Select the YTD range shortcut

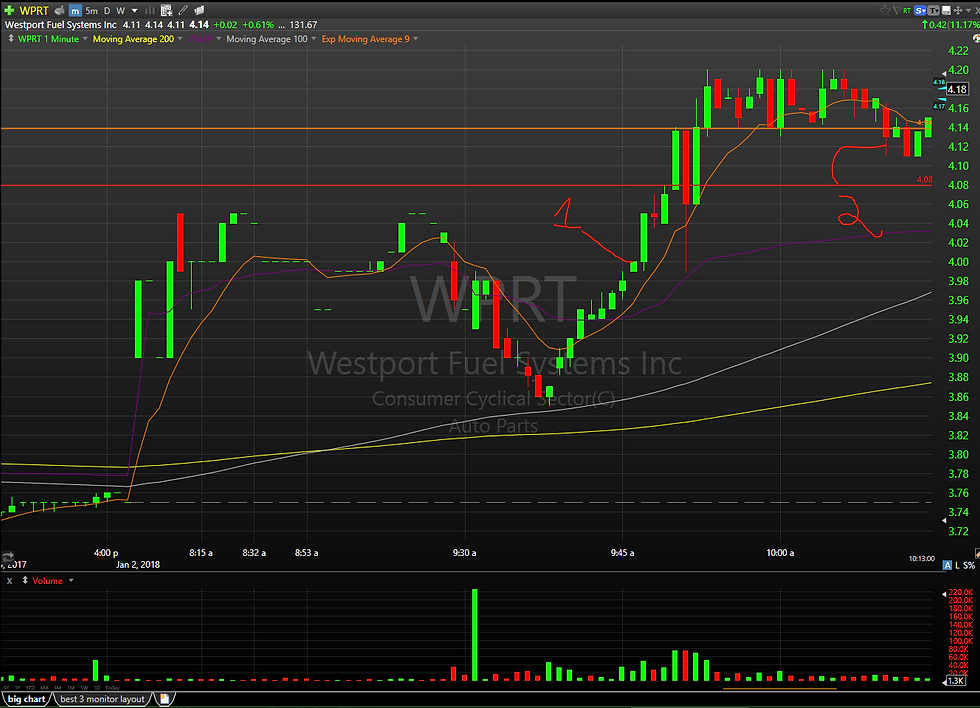(30, 688)
